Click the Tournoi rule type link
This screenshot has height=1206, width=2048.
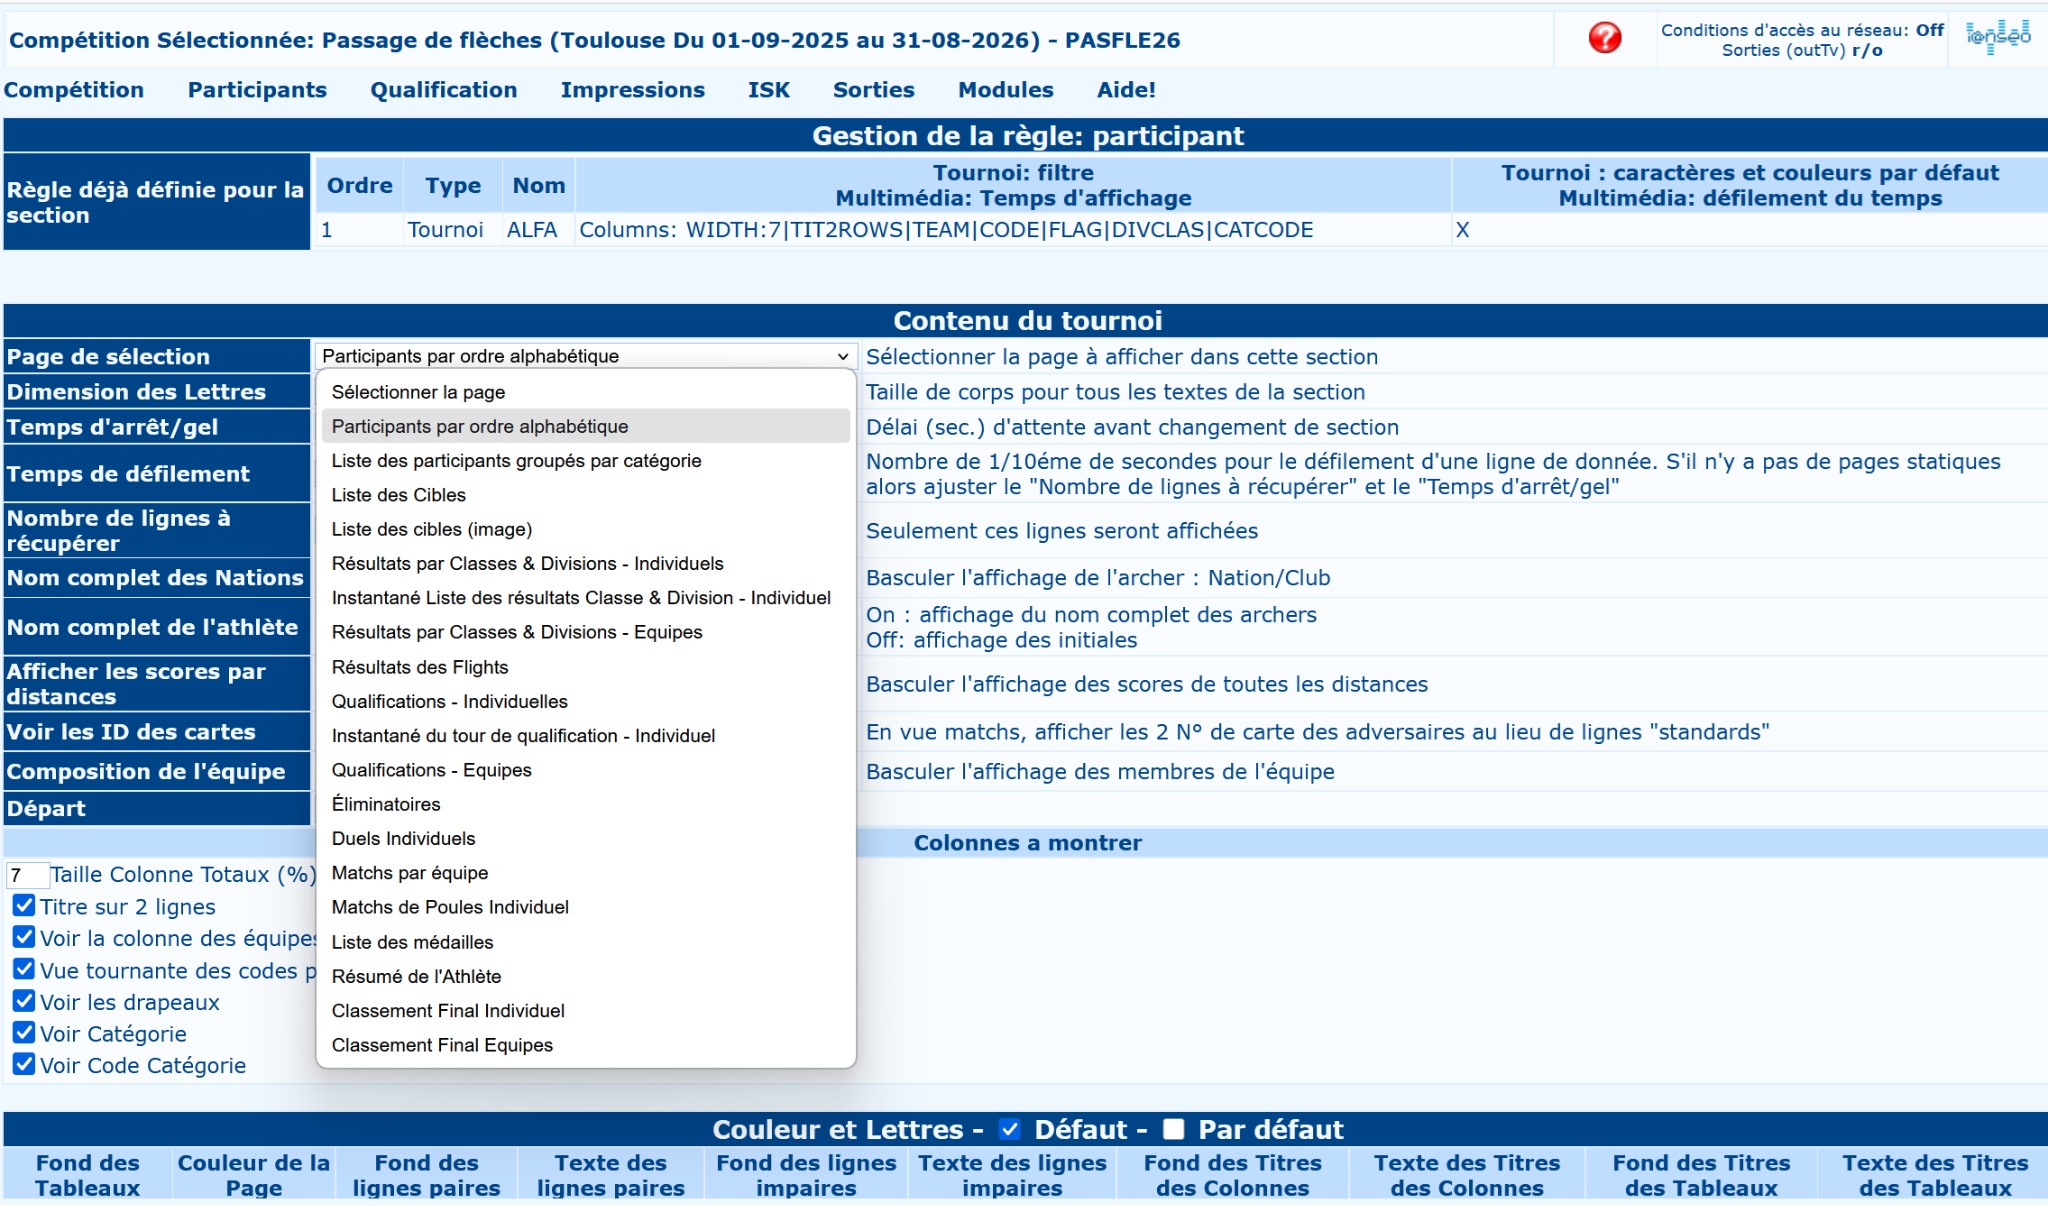pos(445,230)
